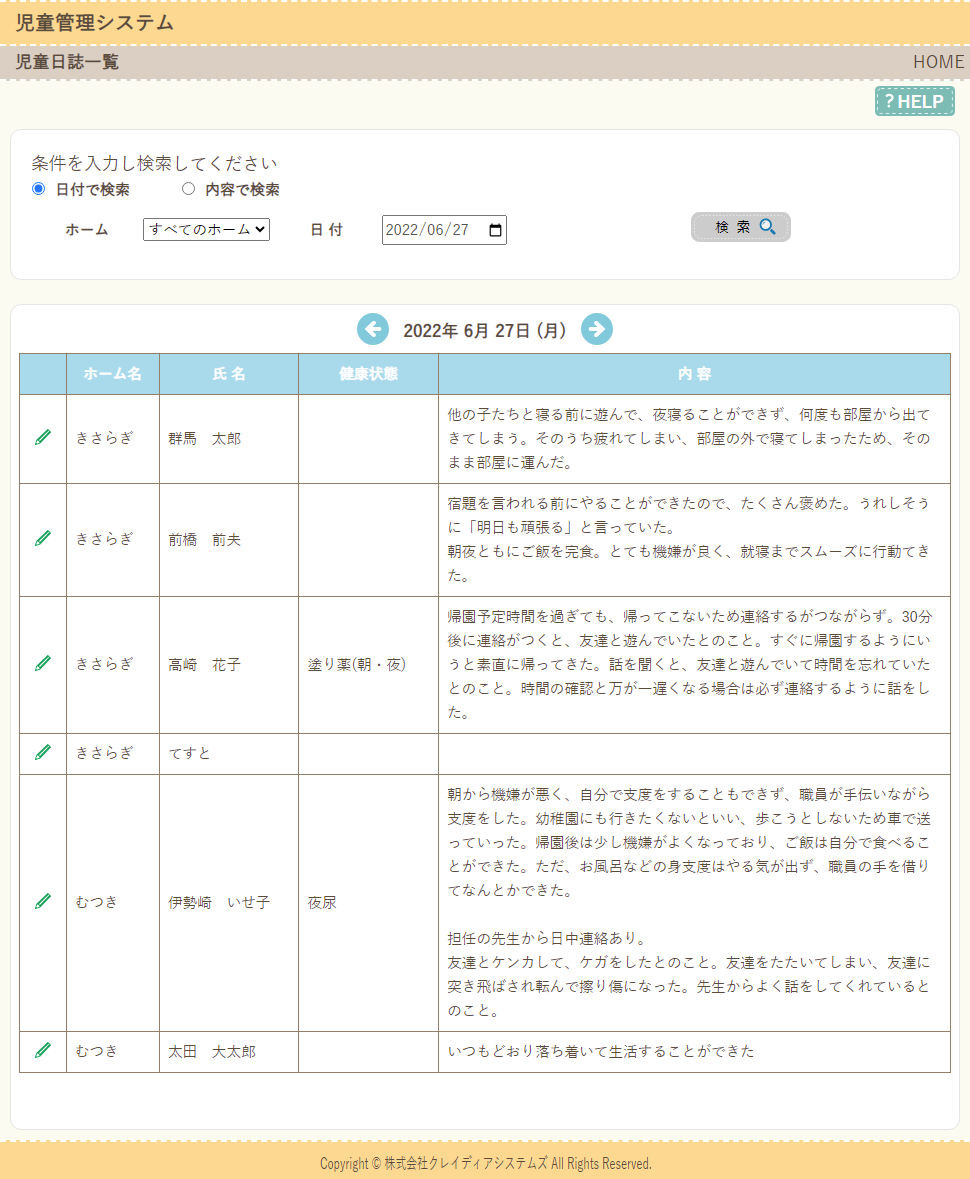Click the 児童管理システム title

tap(95, 23)
